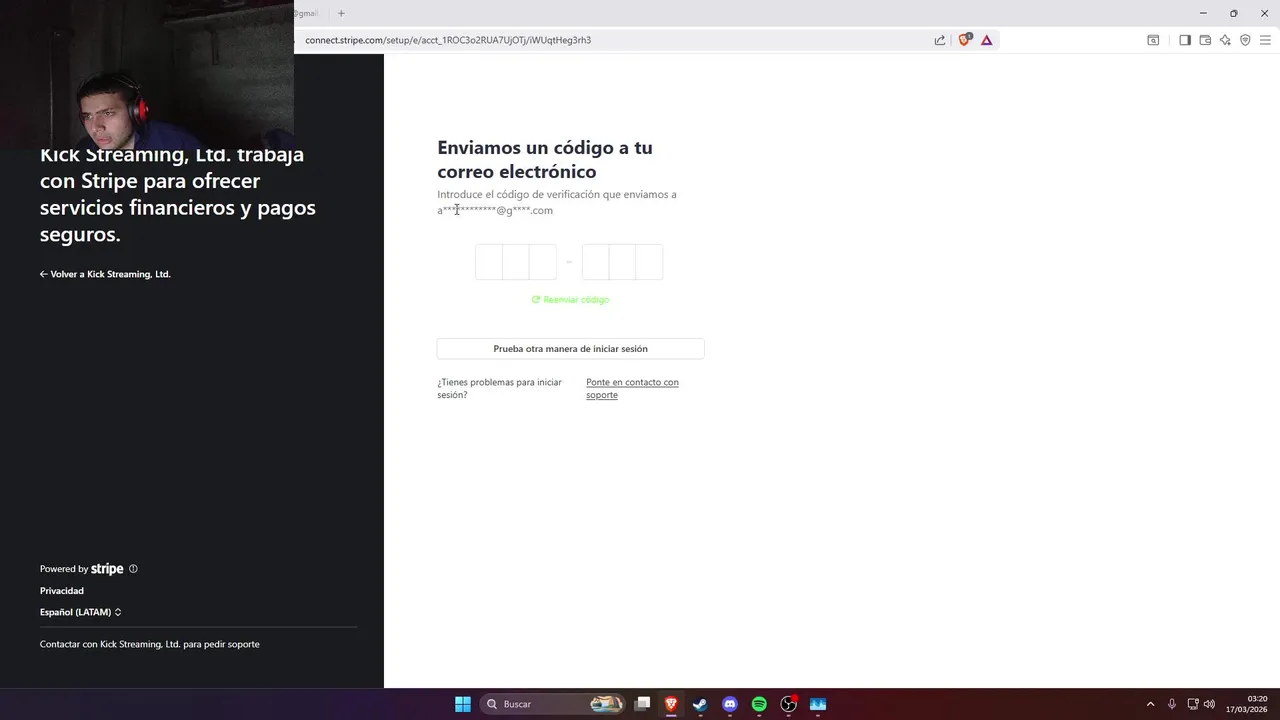Viewport: 1280px width, 720px height.
Task: Show hidden system tray icons
Action: point(1150,704)
